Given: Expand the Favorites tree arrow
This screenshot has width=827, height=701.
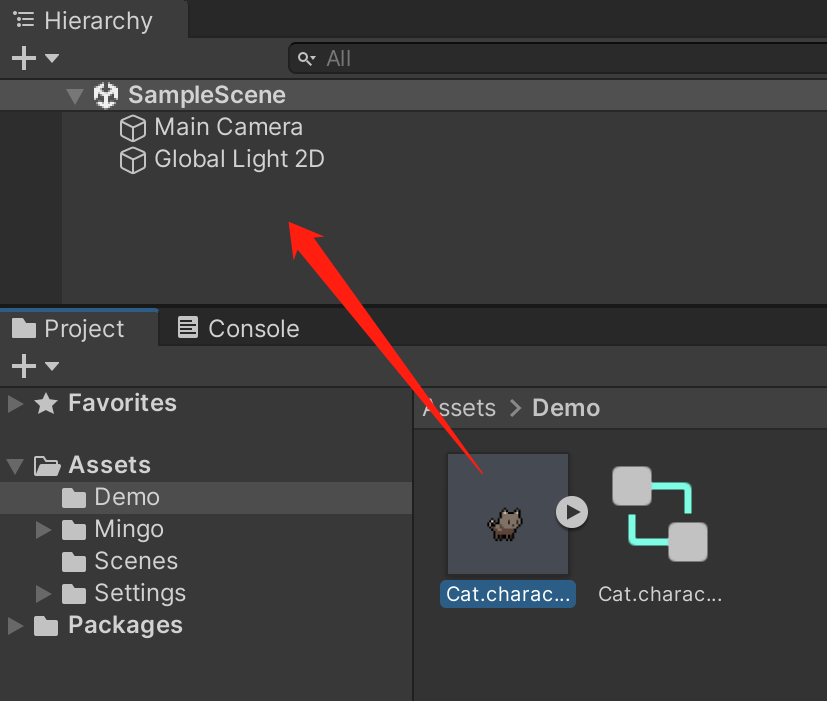Looking at the screenshot, I should 16,404.
